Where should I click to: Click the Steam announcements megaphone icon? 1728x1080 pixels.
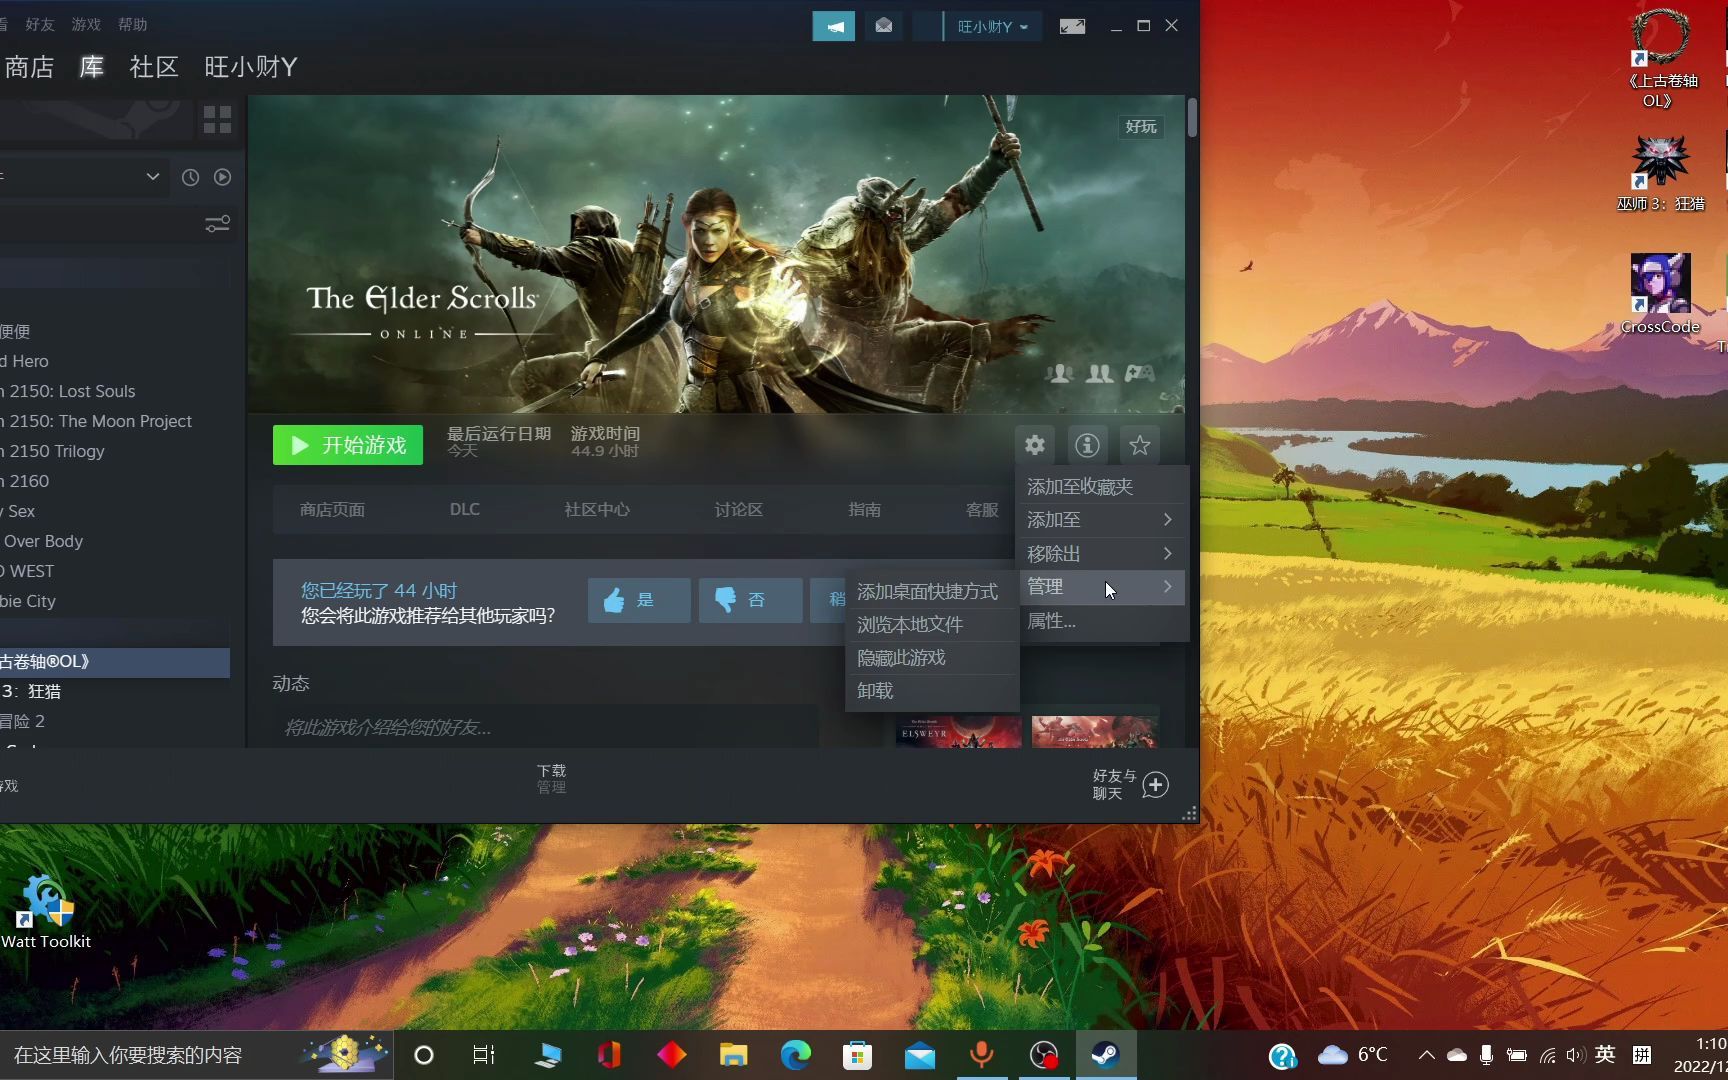tap(833, 26)
